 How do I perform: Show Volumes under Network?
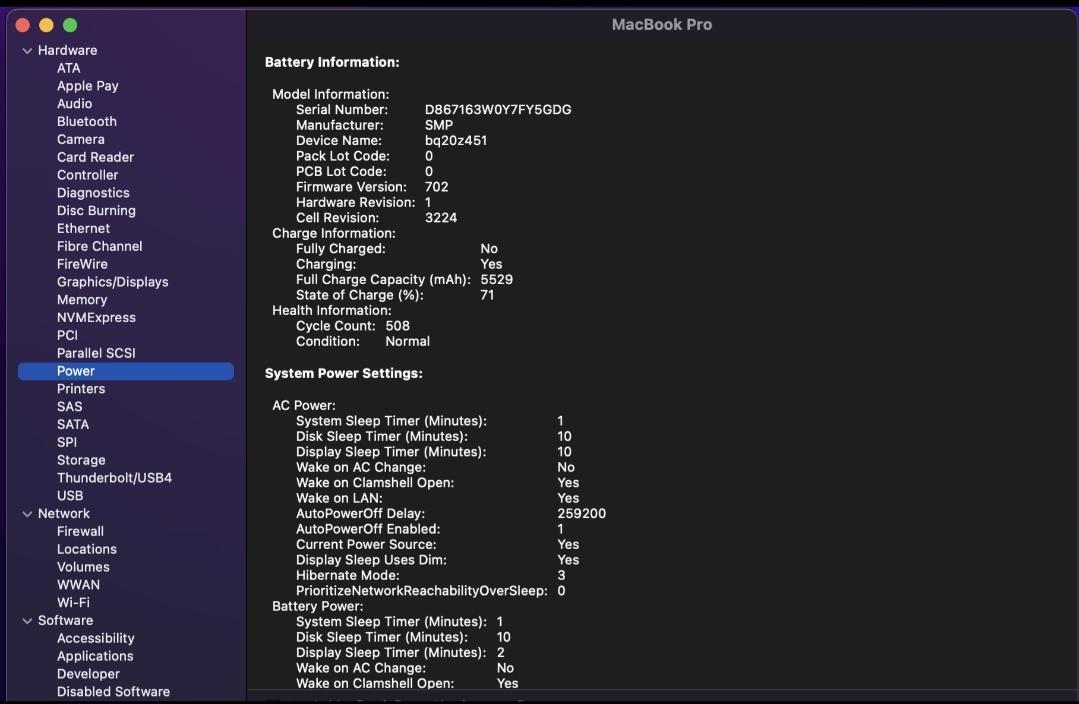click(83, 568)
